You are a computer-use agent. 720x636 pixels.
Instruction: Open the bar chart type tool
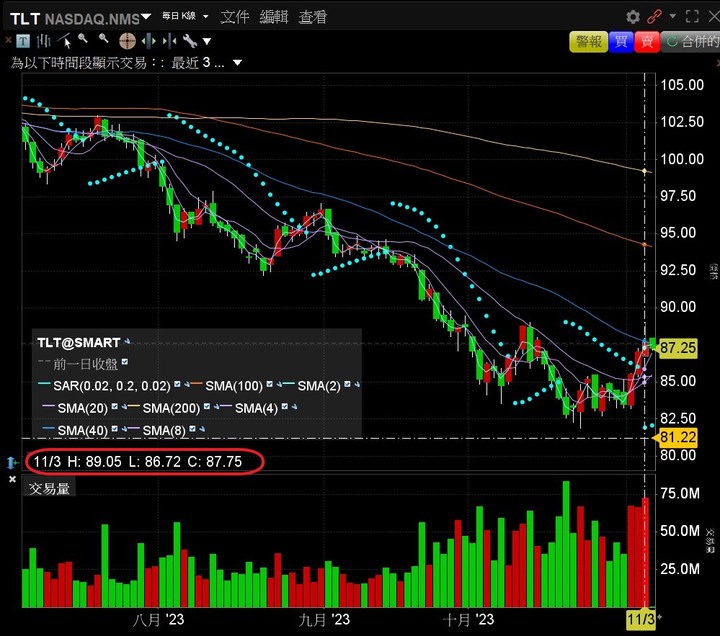click(43, 41)
